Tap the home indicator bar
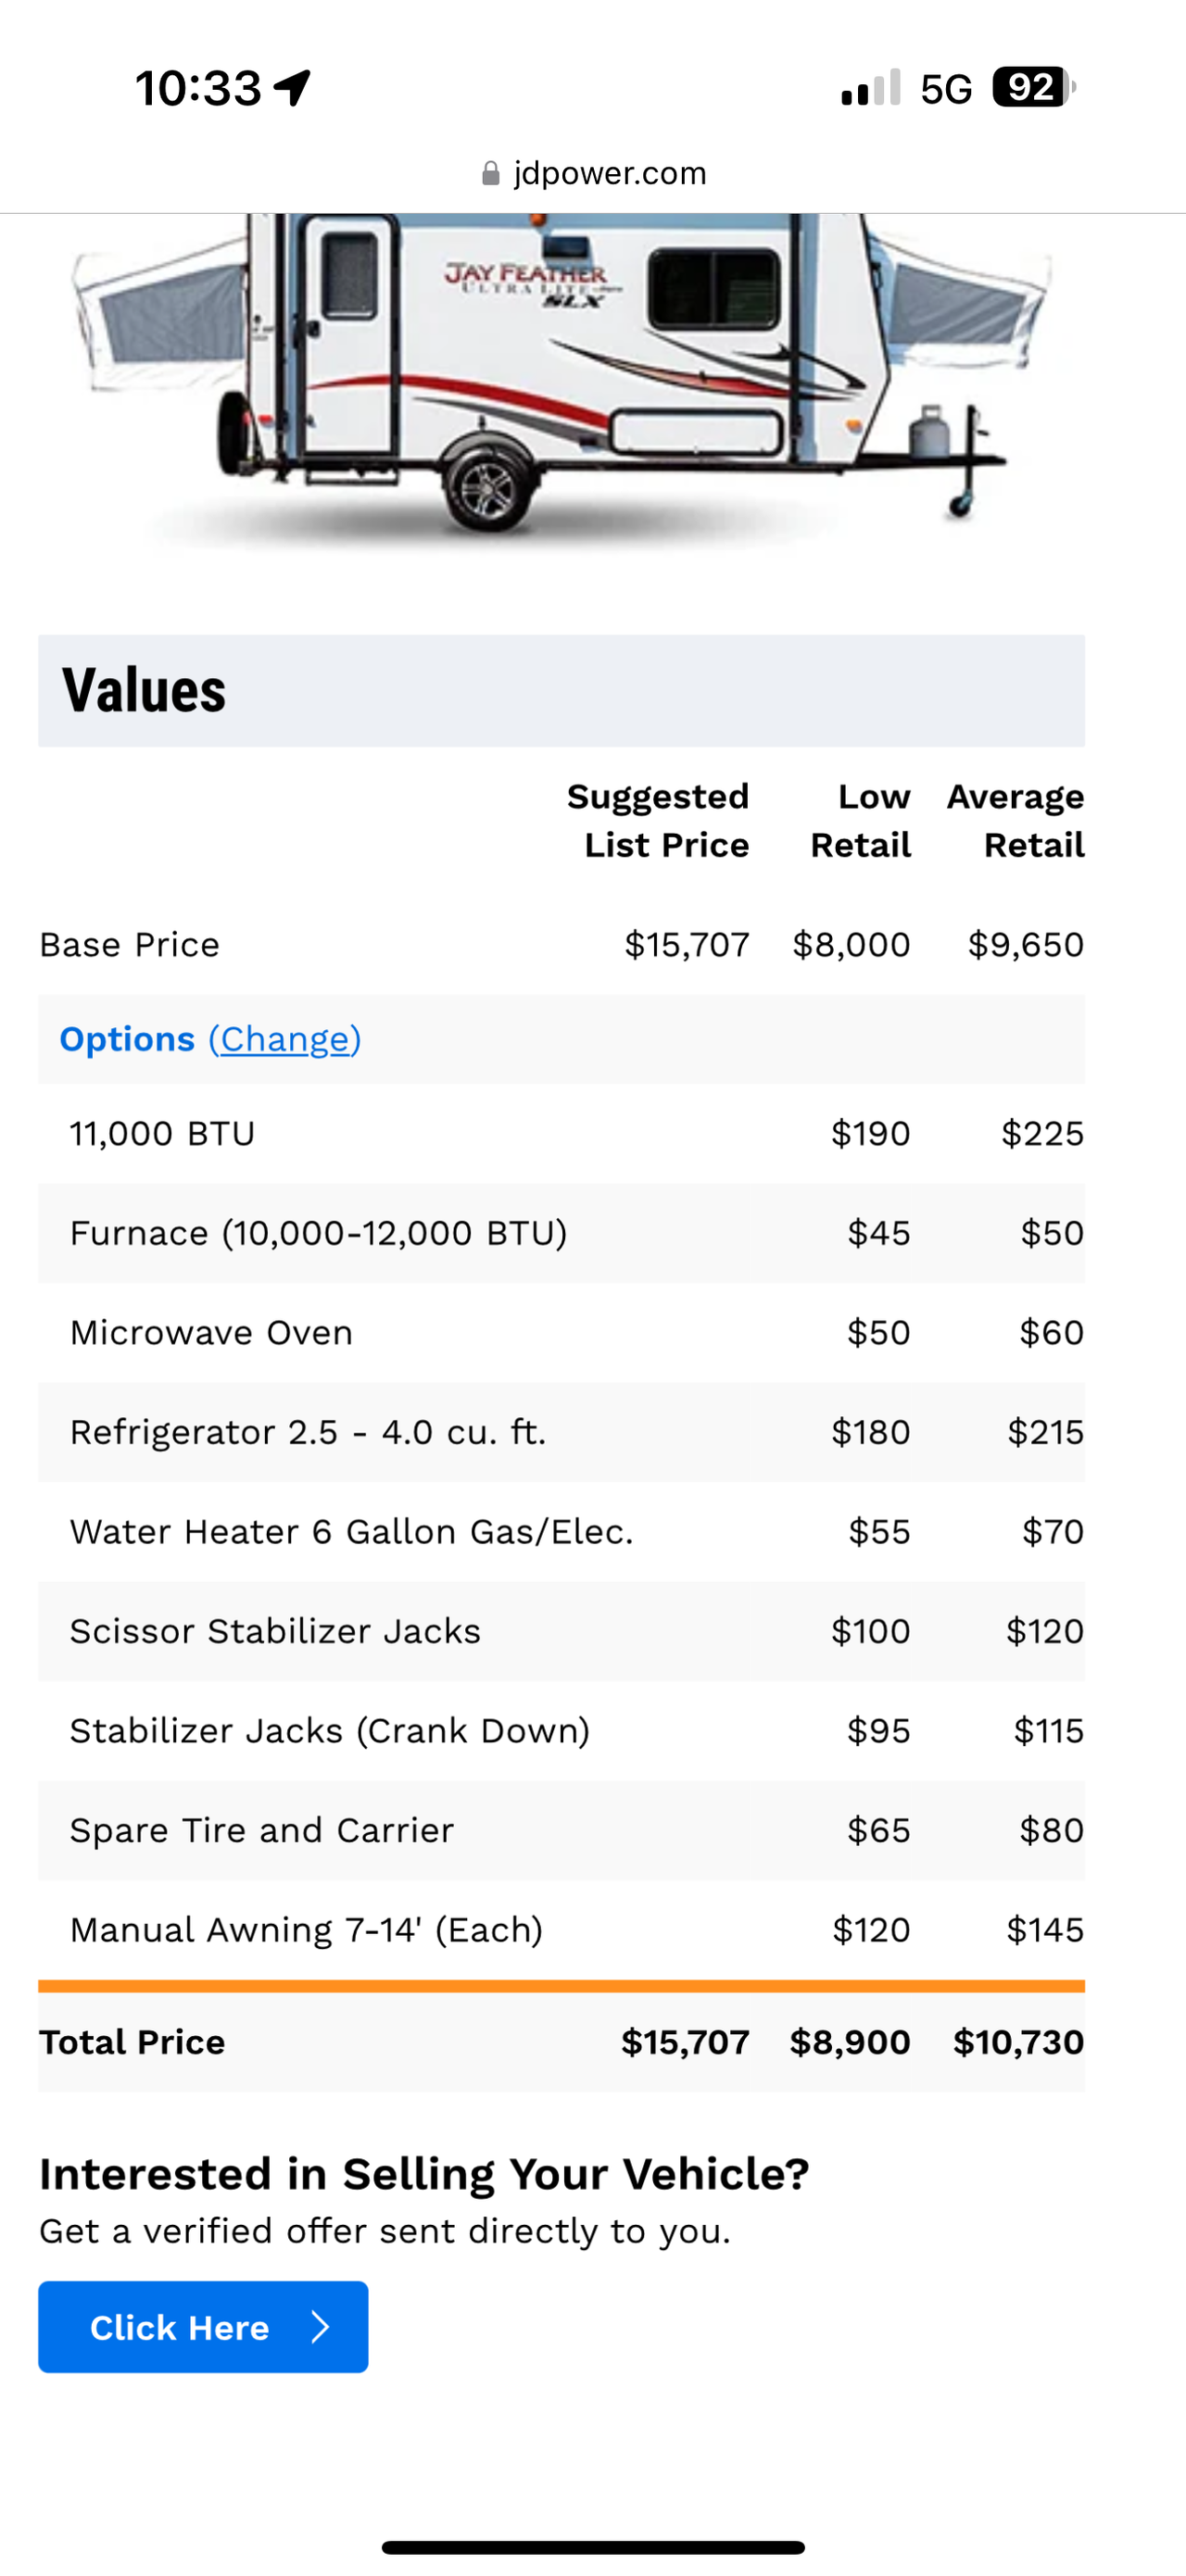 point(593,2546)
